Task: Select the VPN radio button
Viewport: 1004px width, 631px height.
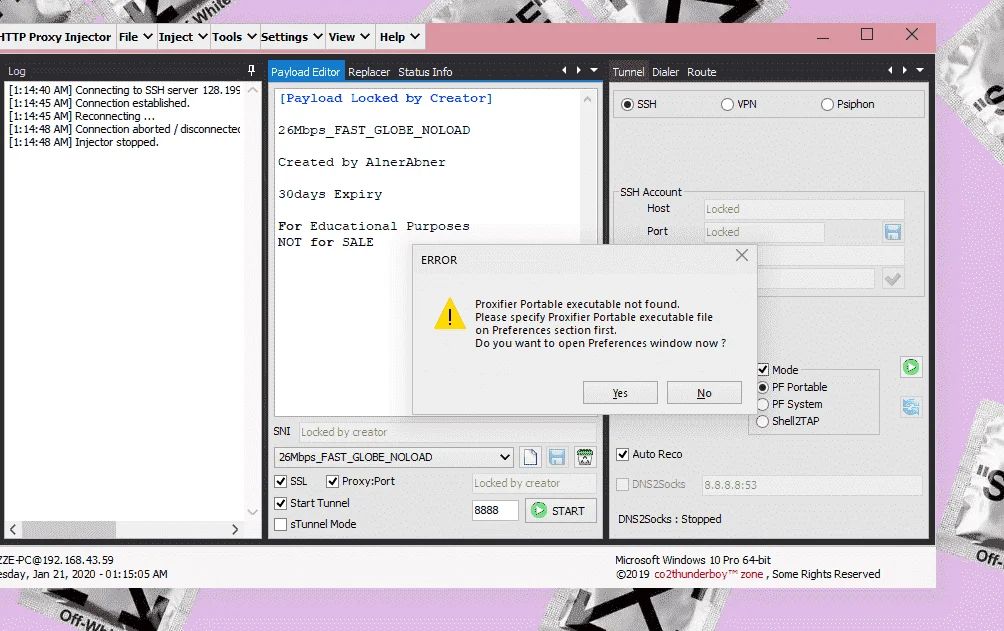Action: [727, 104]
